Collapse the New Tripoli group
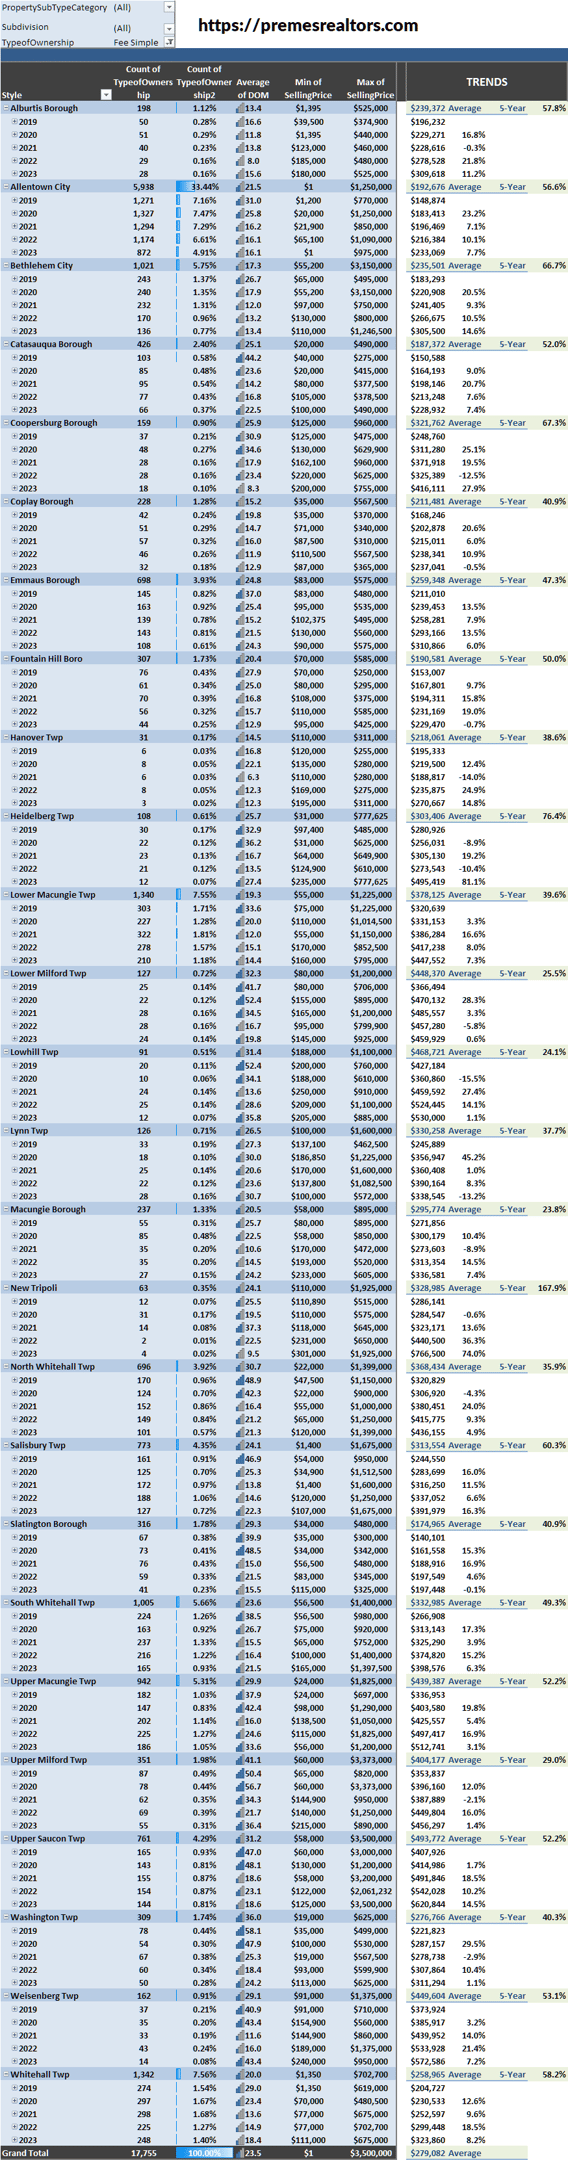The image size is (568, 2160). tap(5, 1288)
